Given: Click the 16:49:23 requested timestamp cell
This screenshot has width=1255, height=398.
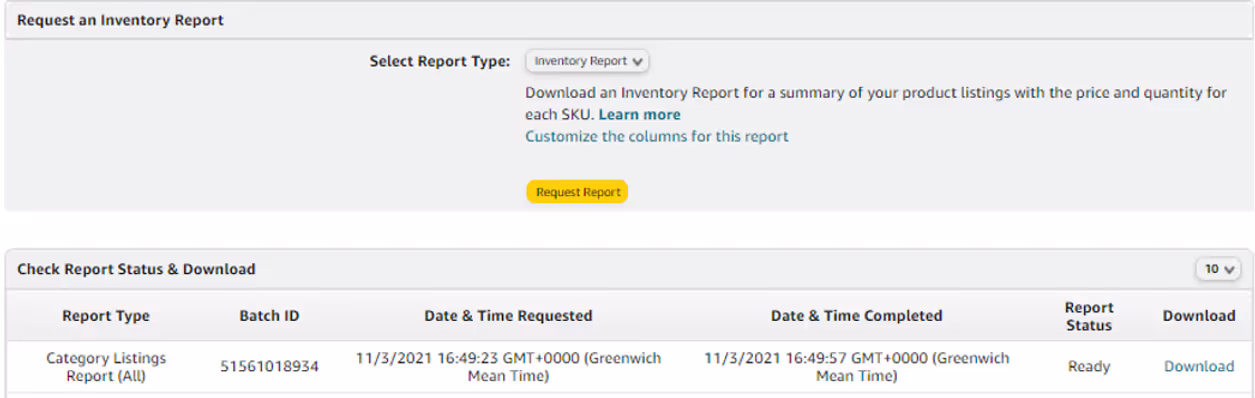Looking at the screenshot, I should (x=508, y=367).
